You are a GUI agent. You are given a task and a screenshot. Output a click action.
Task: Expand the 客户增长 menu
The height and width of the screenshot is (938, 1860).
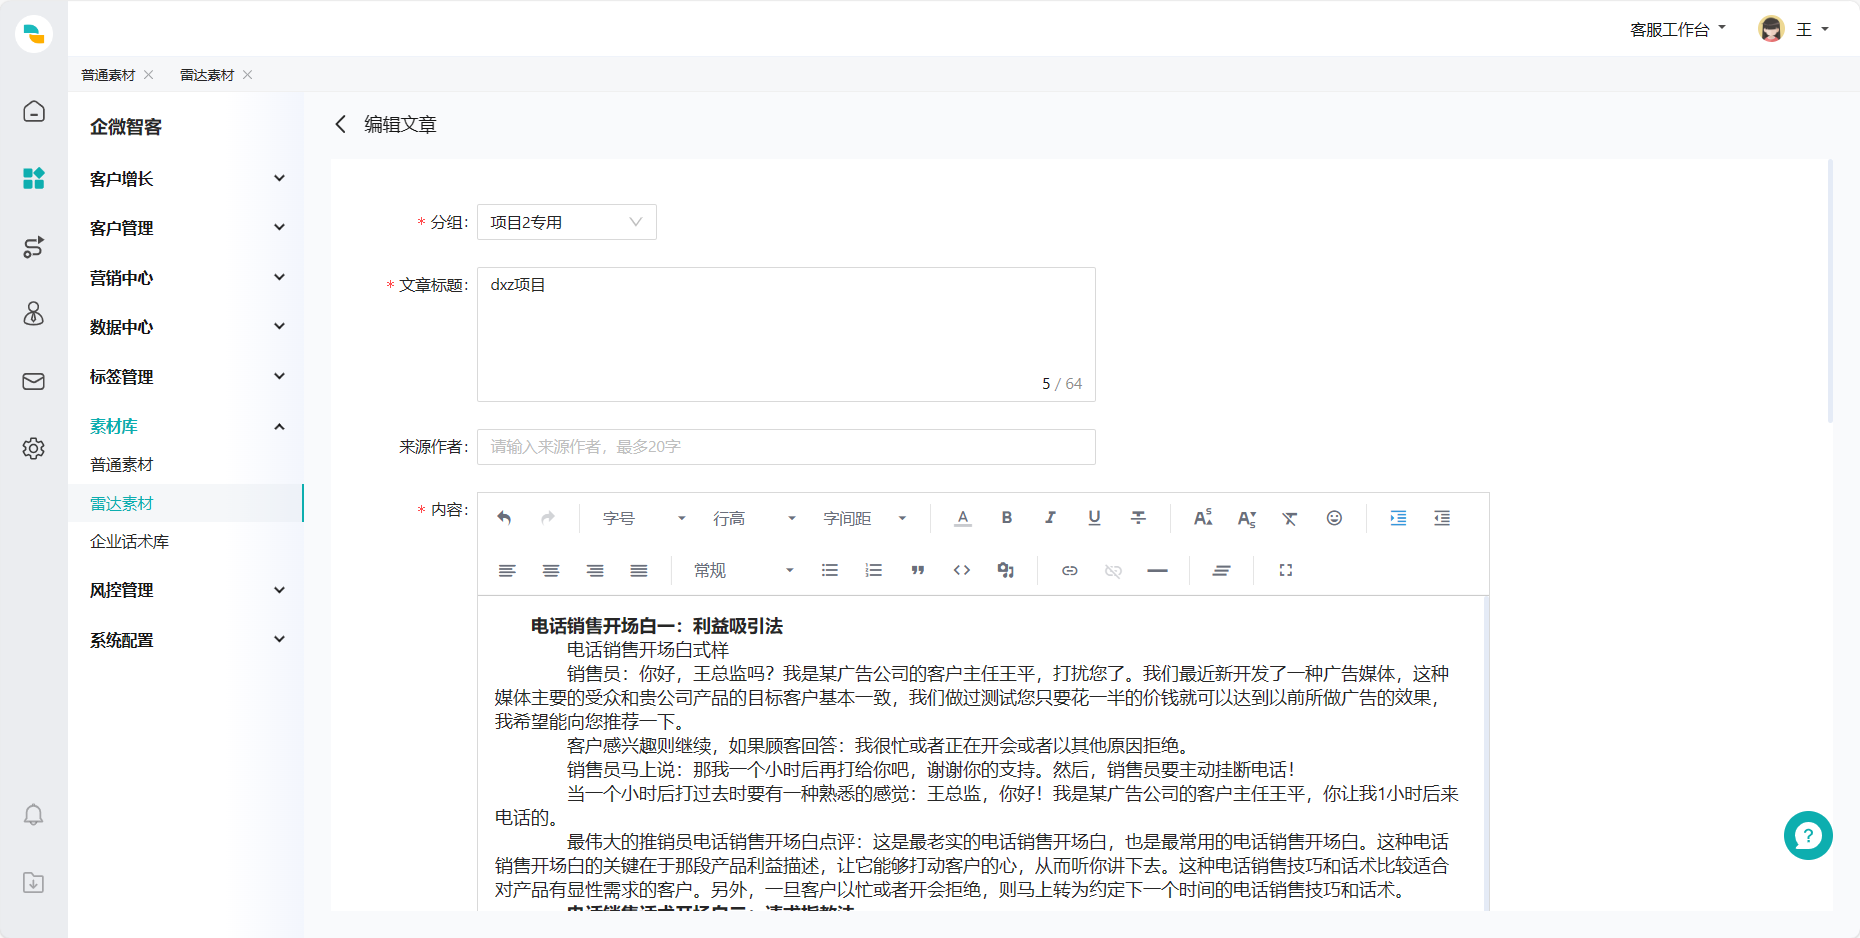pos(187,179)
